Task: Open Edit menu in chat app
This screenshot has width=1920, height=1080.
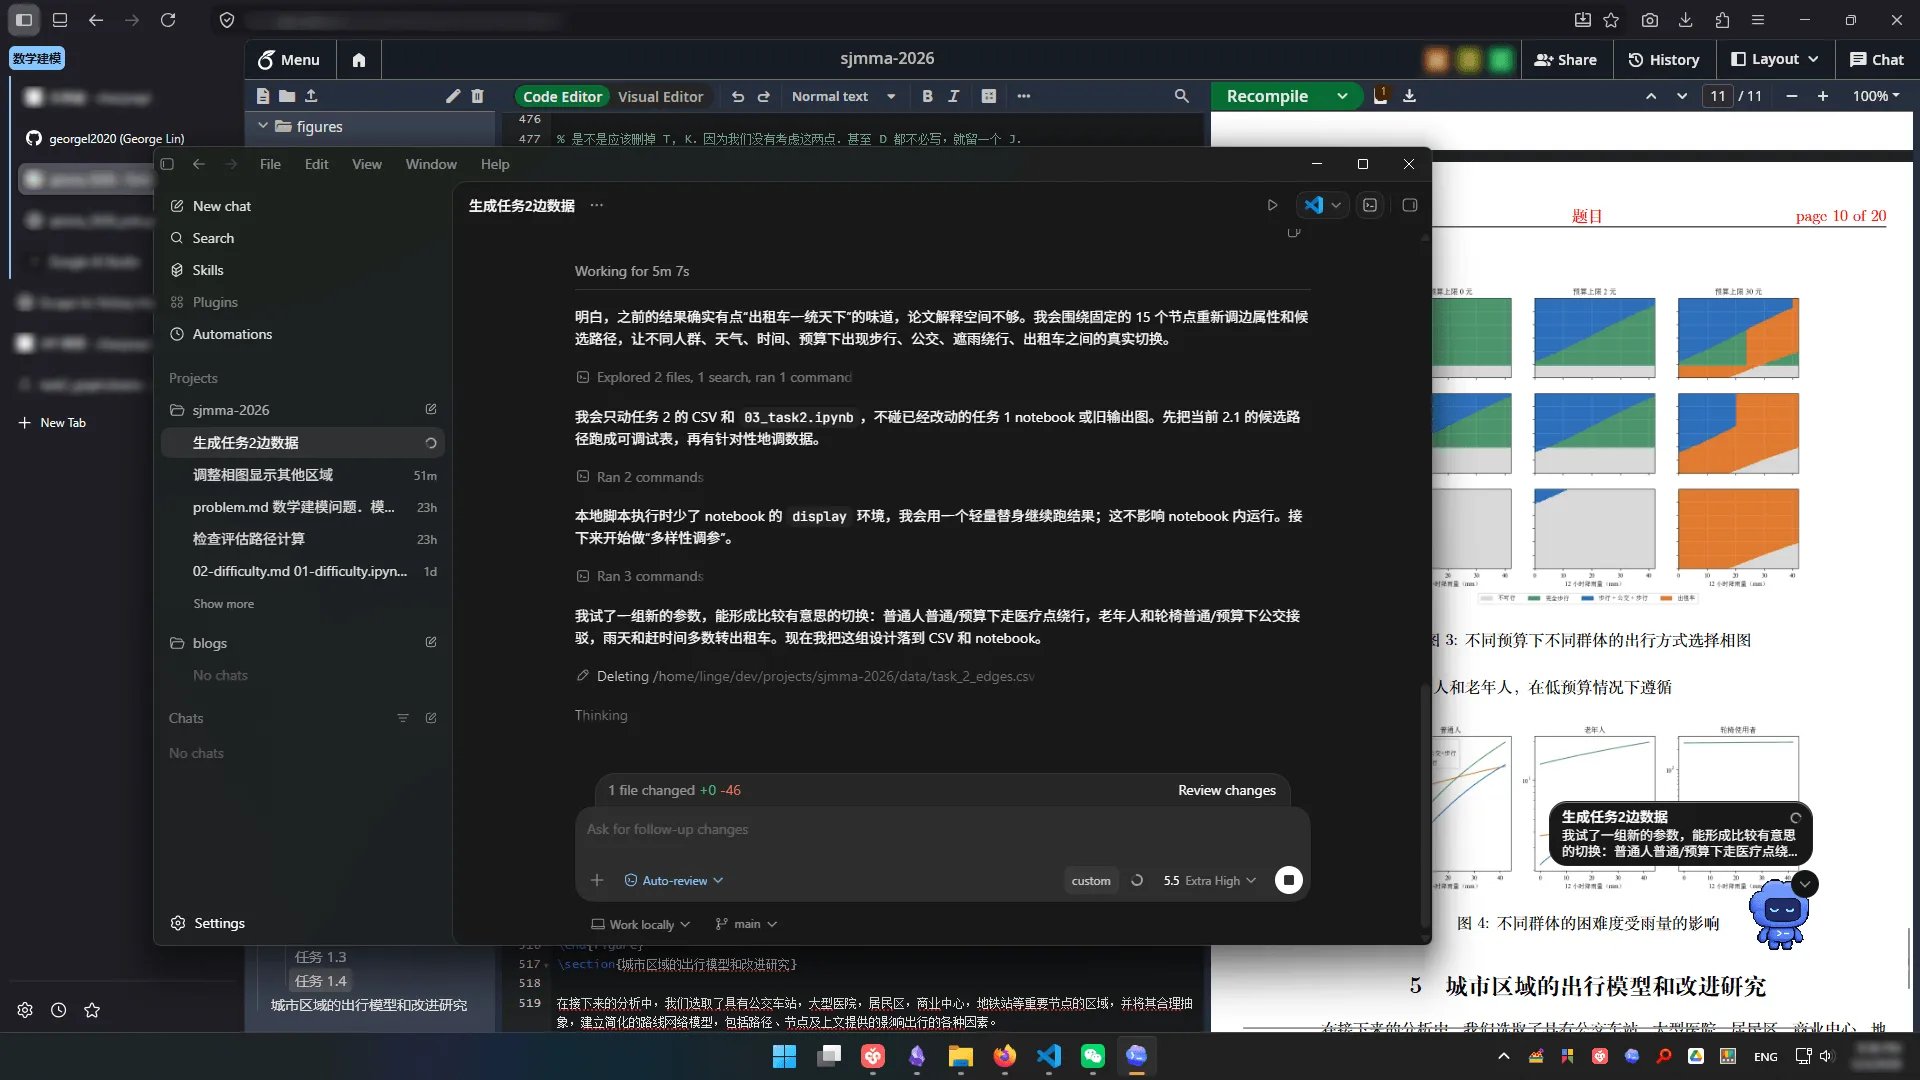Action: [x=316, y=164]
